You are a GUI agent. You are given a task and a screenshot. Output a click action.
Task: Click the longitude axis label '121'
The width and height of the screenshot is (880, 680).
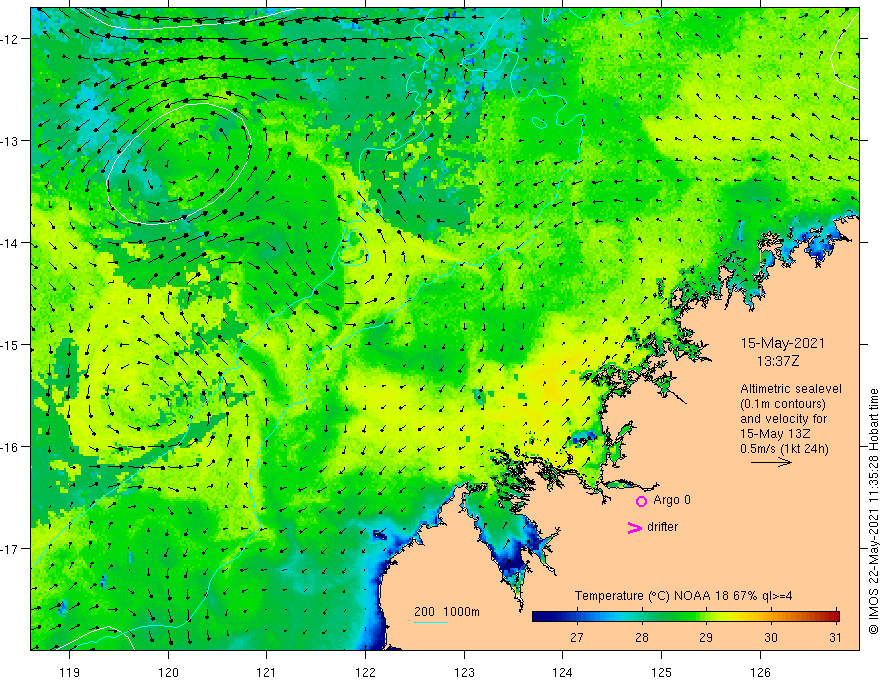267,672
